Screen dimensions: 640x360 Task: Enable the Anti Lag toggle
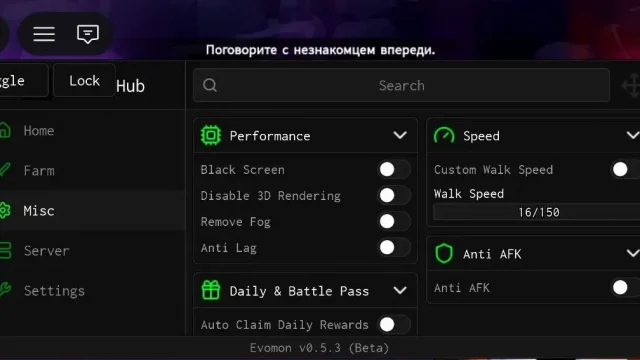[393, 247]
